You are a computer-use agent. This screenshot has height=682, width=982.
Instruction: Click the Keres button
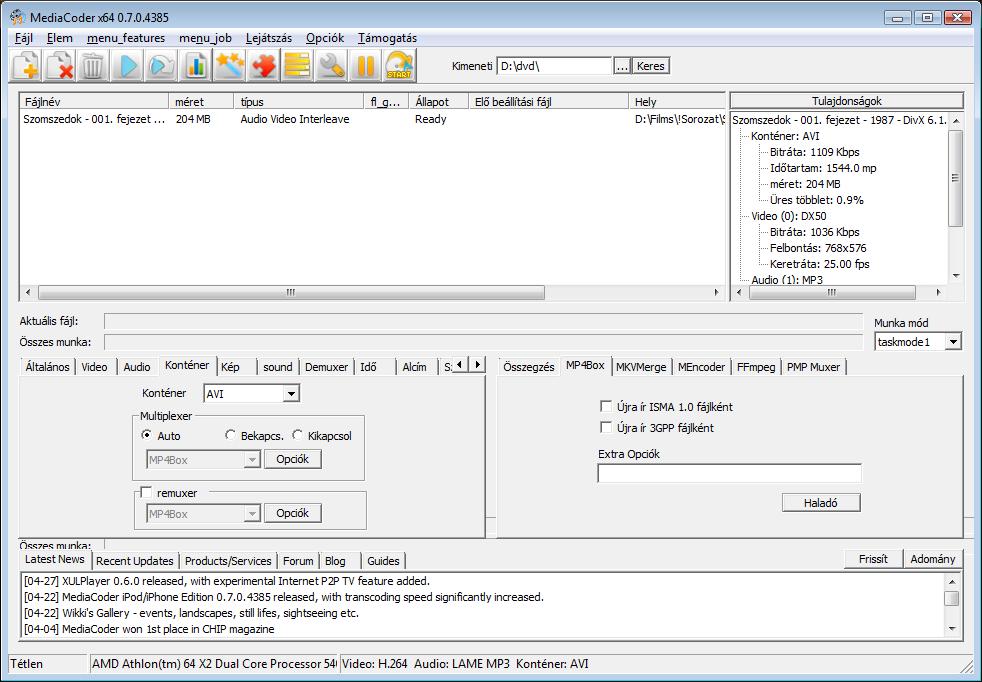[x=651, y=66]
